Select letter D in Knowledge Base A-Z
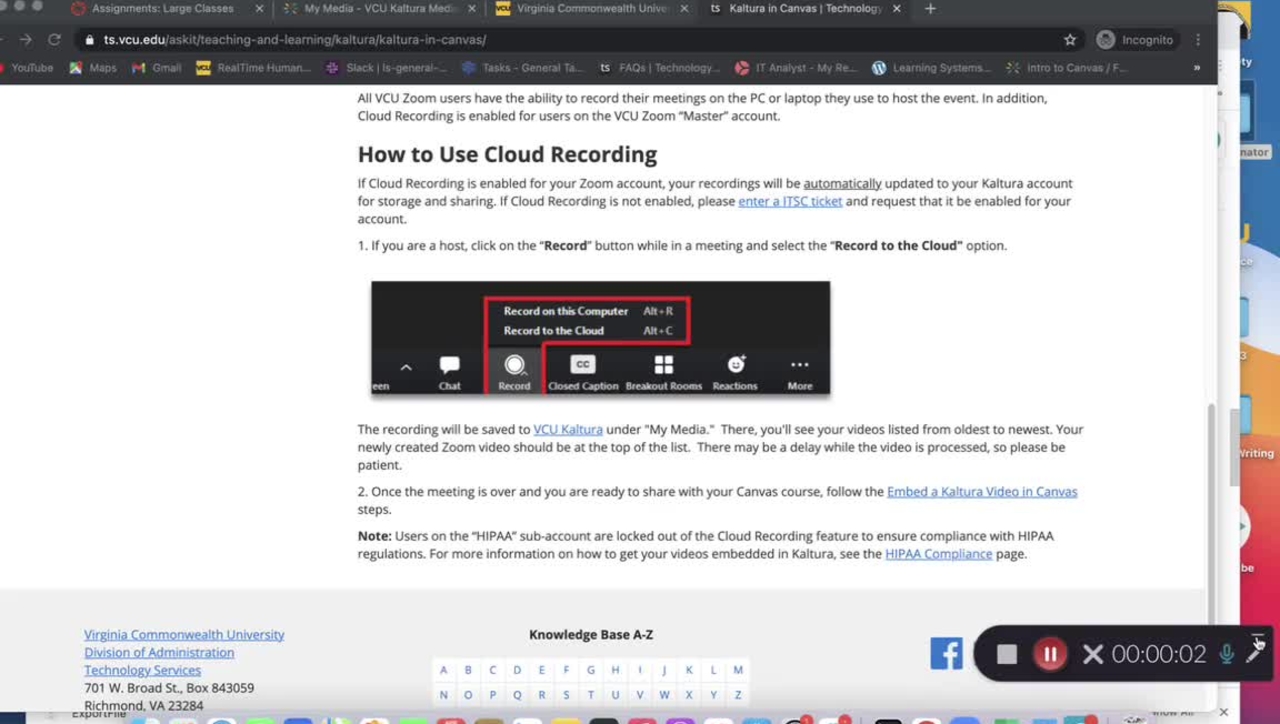Image resolution: width=1280 pixels, height=724 pixels. pos(517,670)
